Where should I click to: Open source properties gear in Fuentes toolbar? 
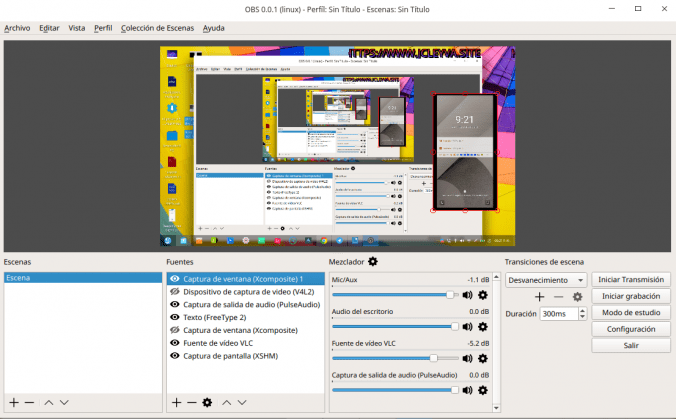tap(207, 402)
